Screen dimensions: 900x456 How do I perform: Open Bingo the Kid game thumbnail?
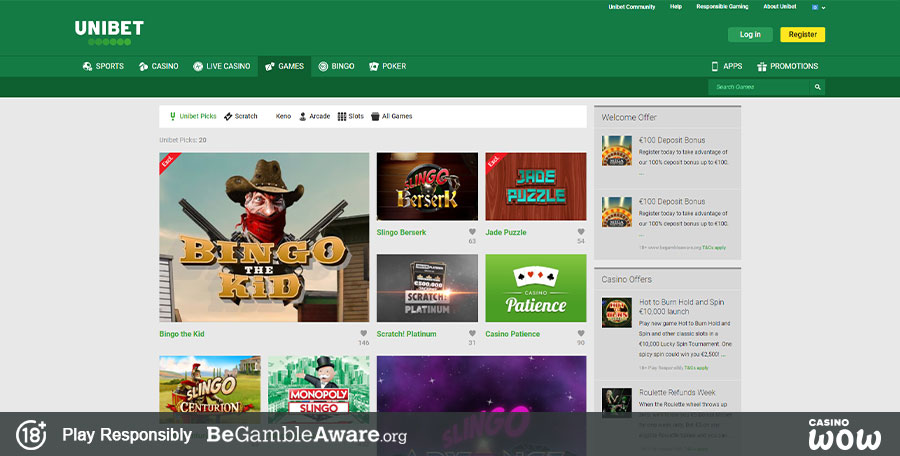point(264,237)
